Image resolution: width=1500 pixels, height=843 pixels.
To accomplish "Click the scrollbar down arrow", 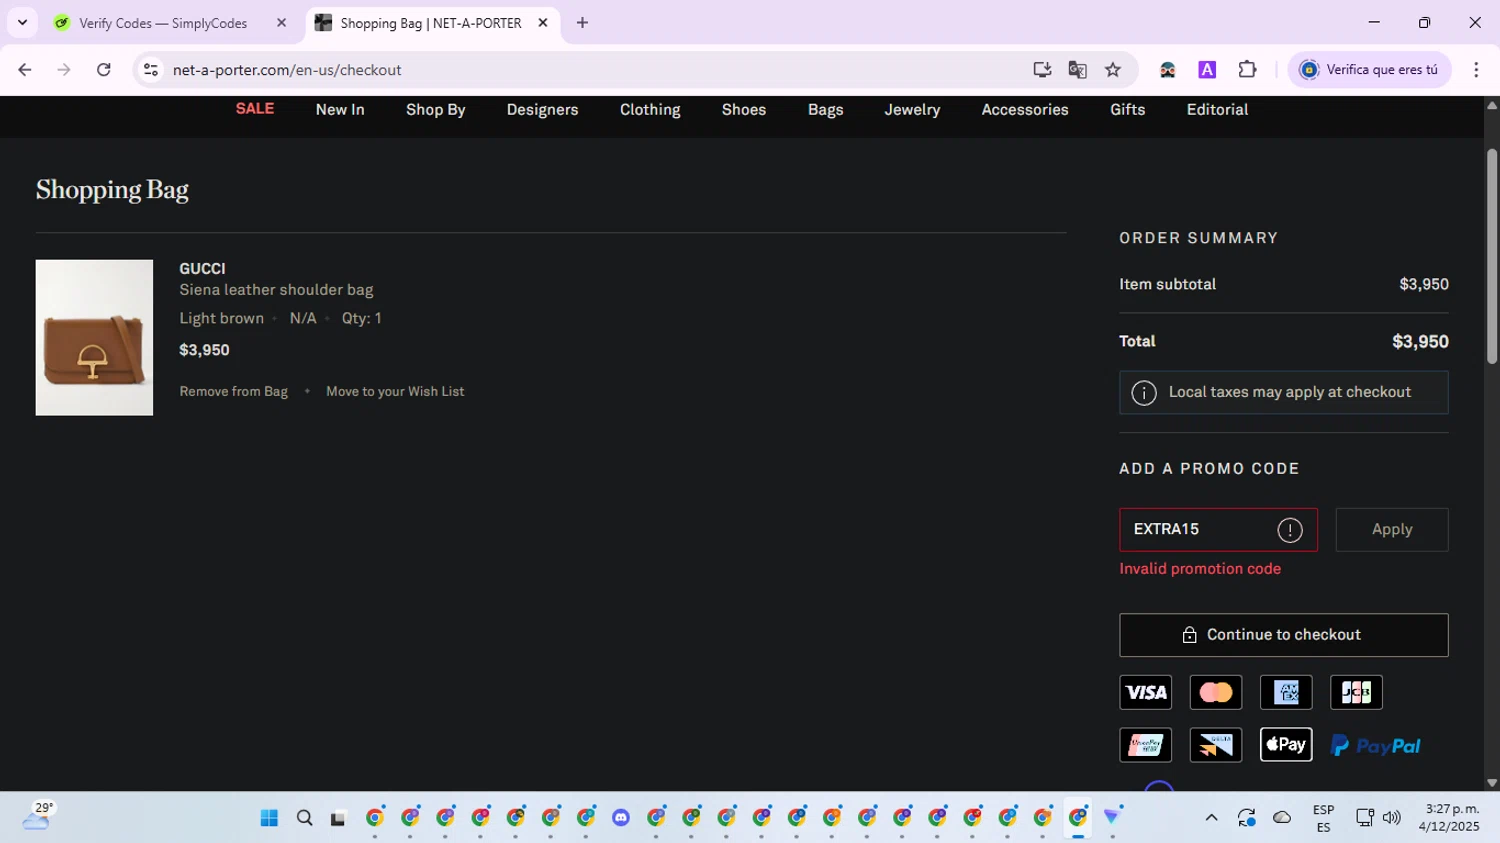I will click(1492, 783).
